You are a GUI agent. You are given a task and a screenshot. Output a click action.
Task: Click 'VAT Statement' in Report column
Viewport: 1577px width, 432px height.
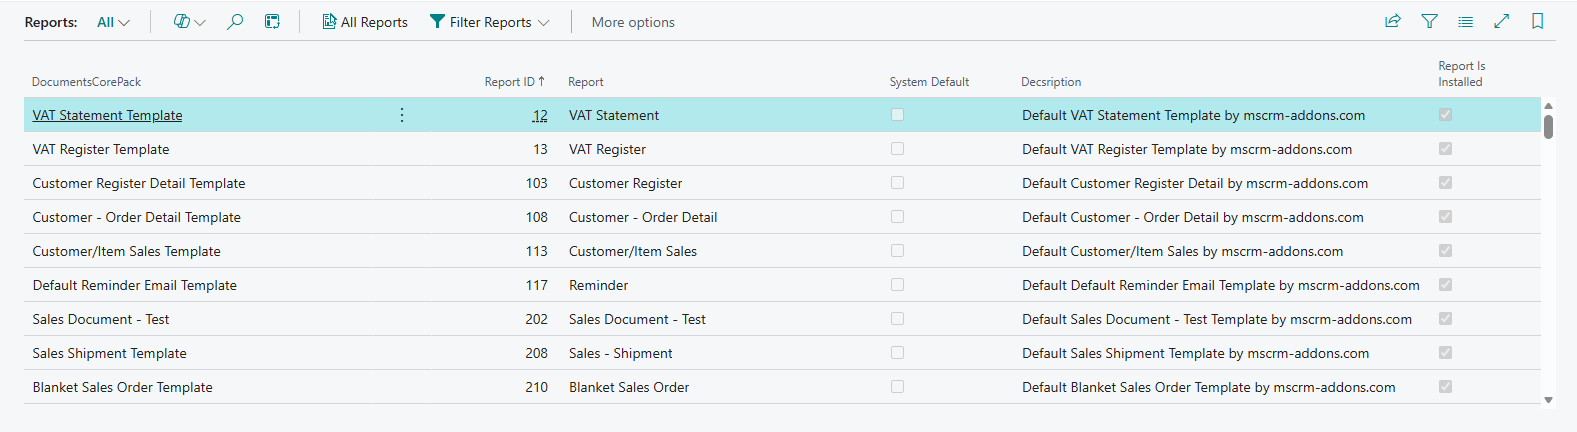[614, 115]
